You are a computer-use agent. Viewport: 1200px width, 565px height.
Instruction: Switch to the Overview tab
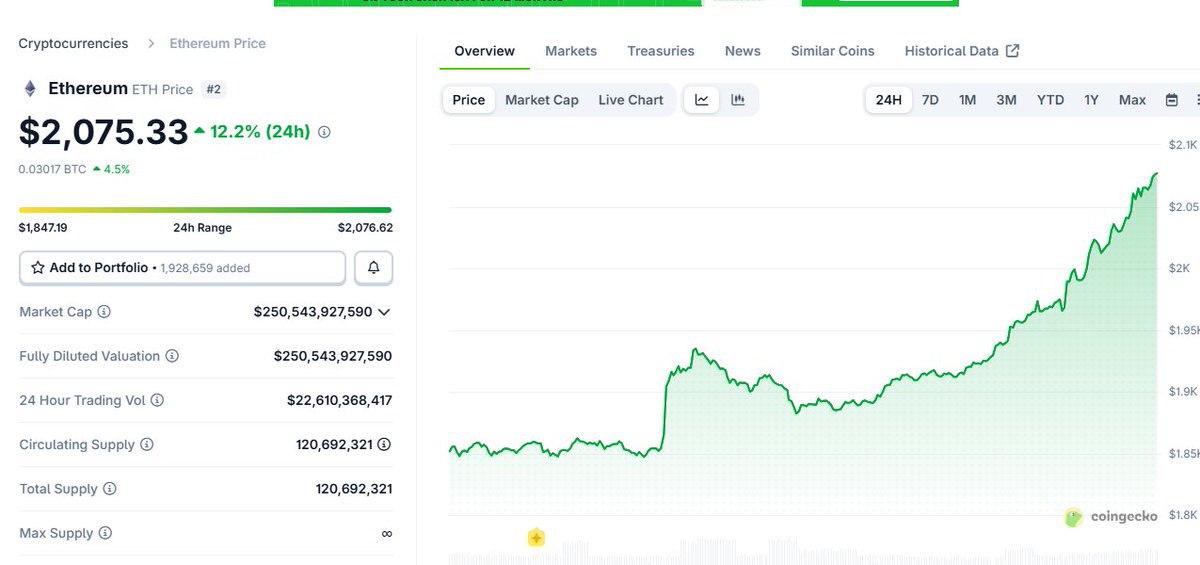click(x=485, y=51)
